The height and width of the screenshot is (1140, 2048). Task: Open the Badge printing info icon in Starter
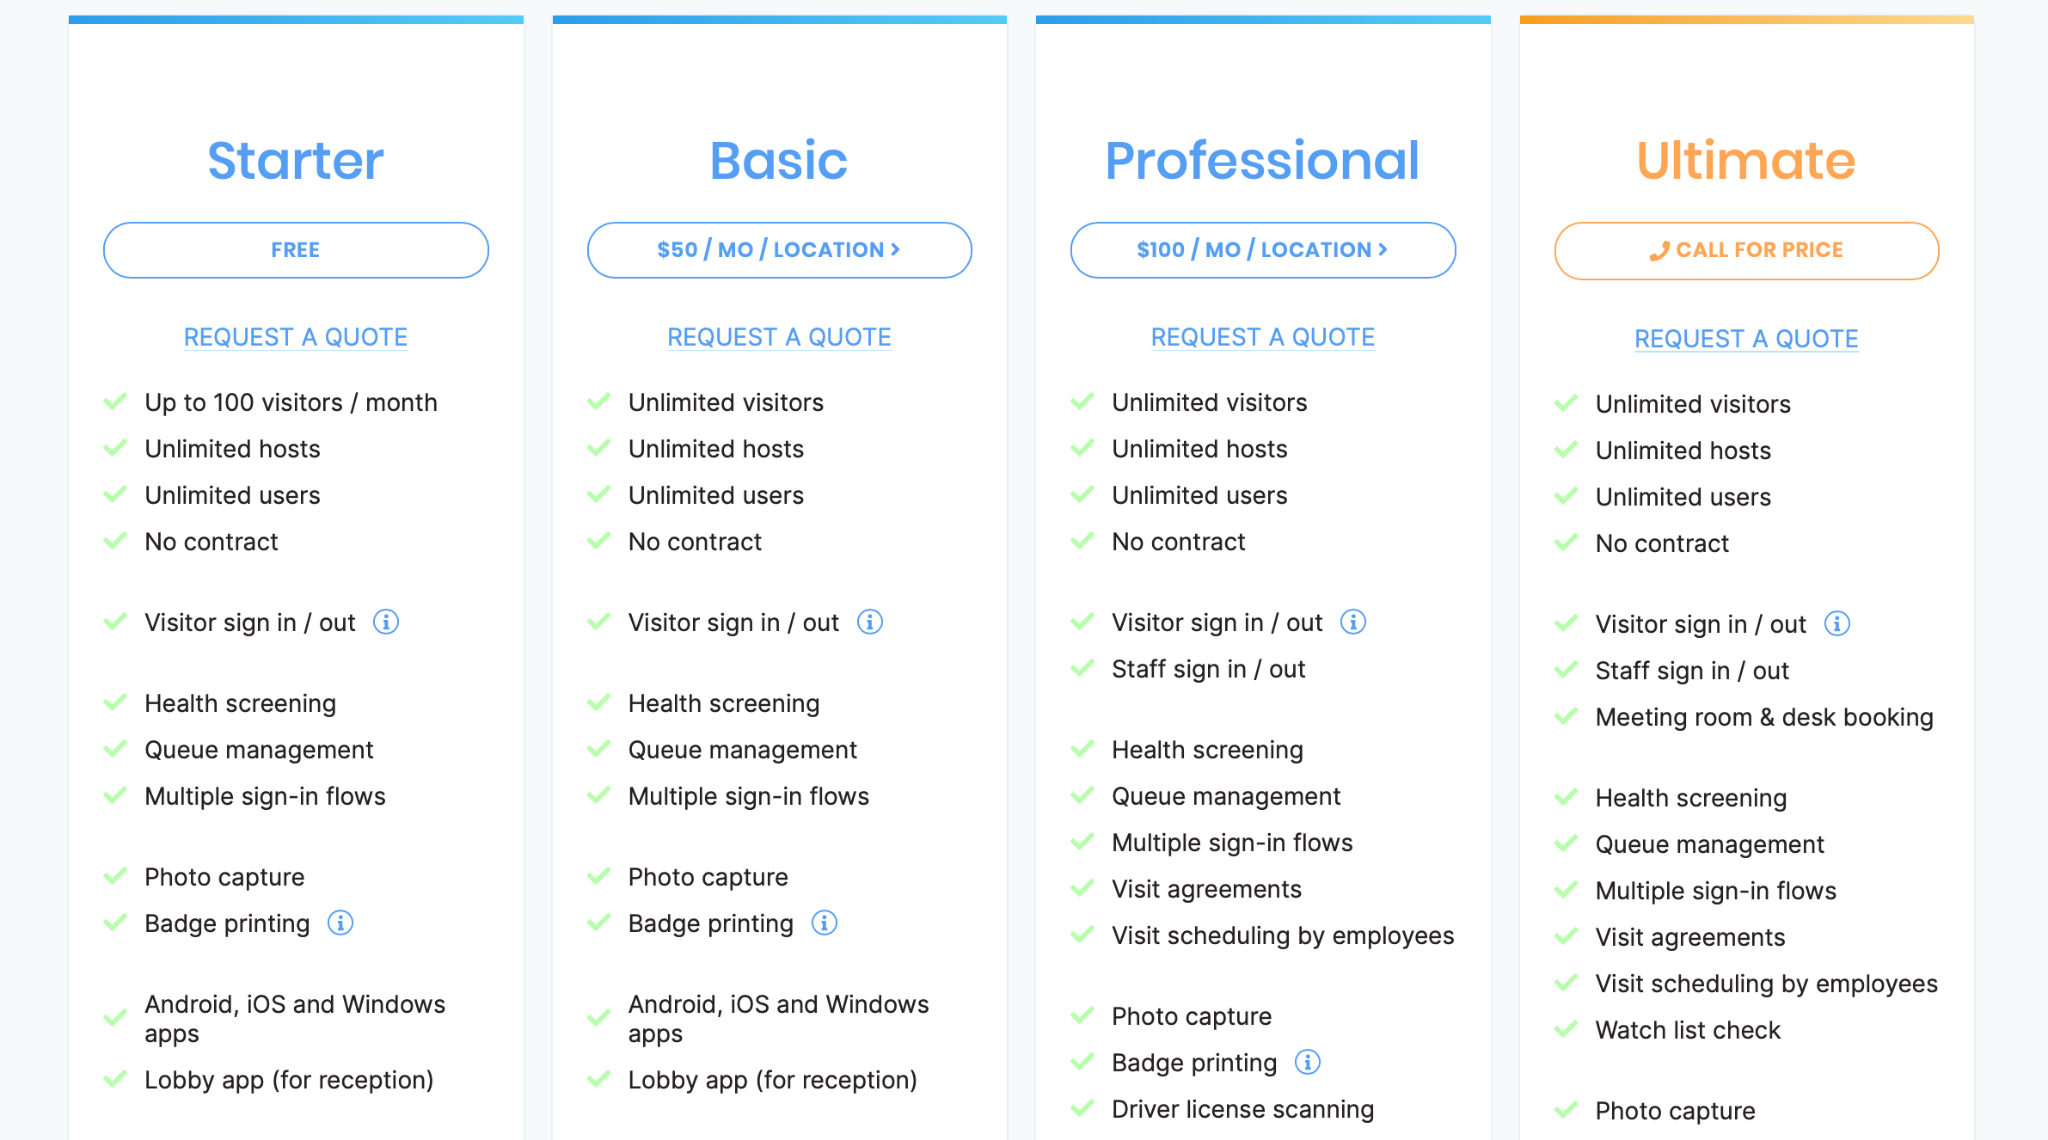tap(340, 923)
